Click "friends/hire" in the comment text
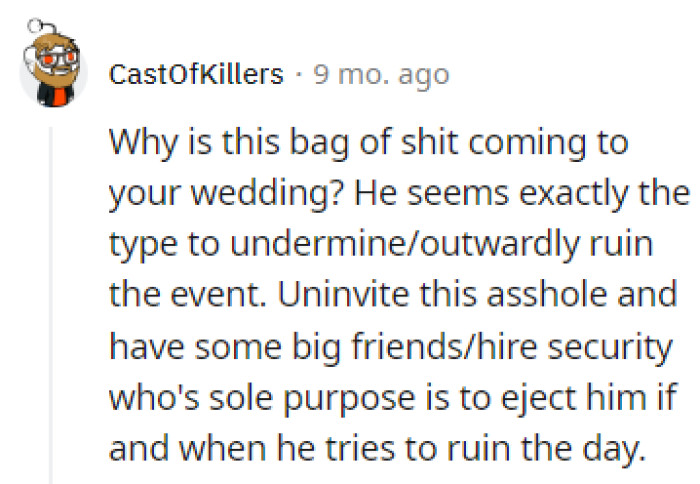Image resolution: width=700 pixels, height=484 pixels. [445, 346]
